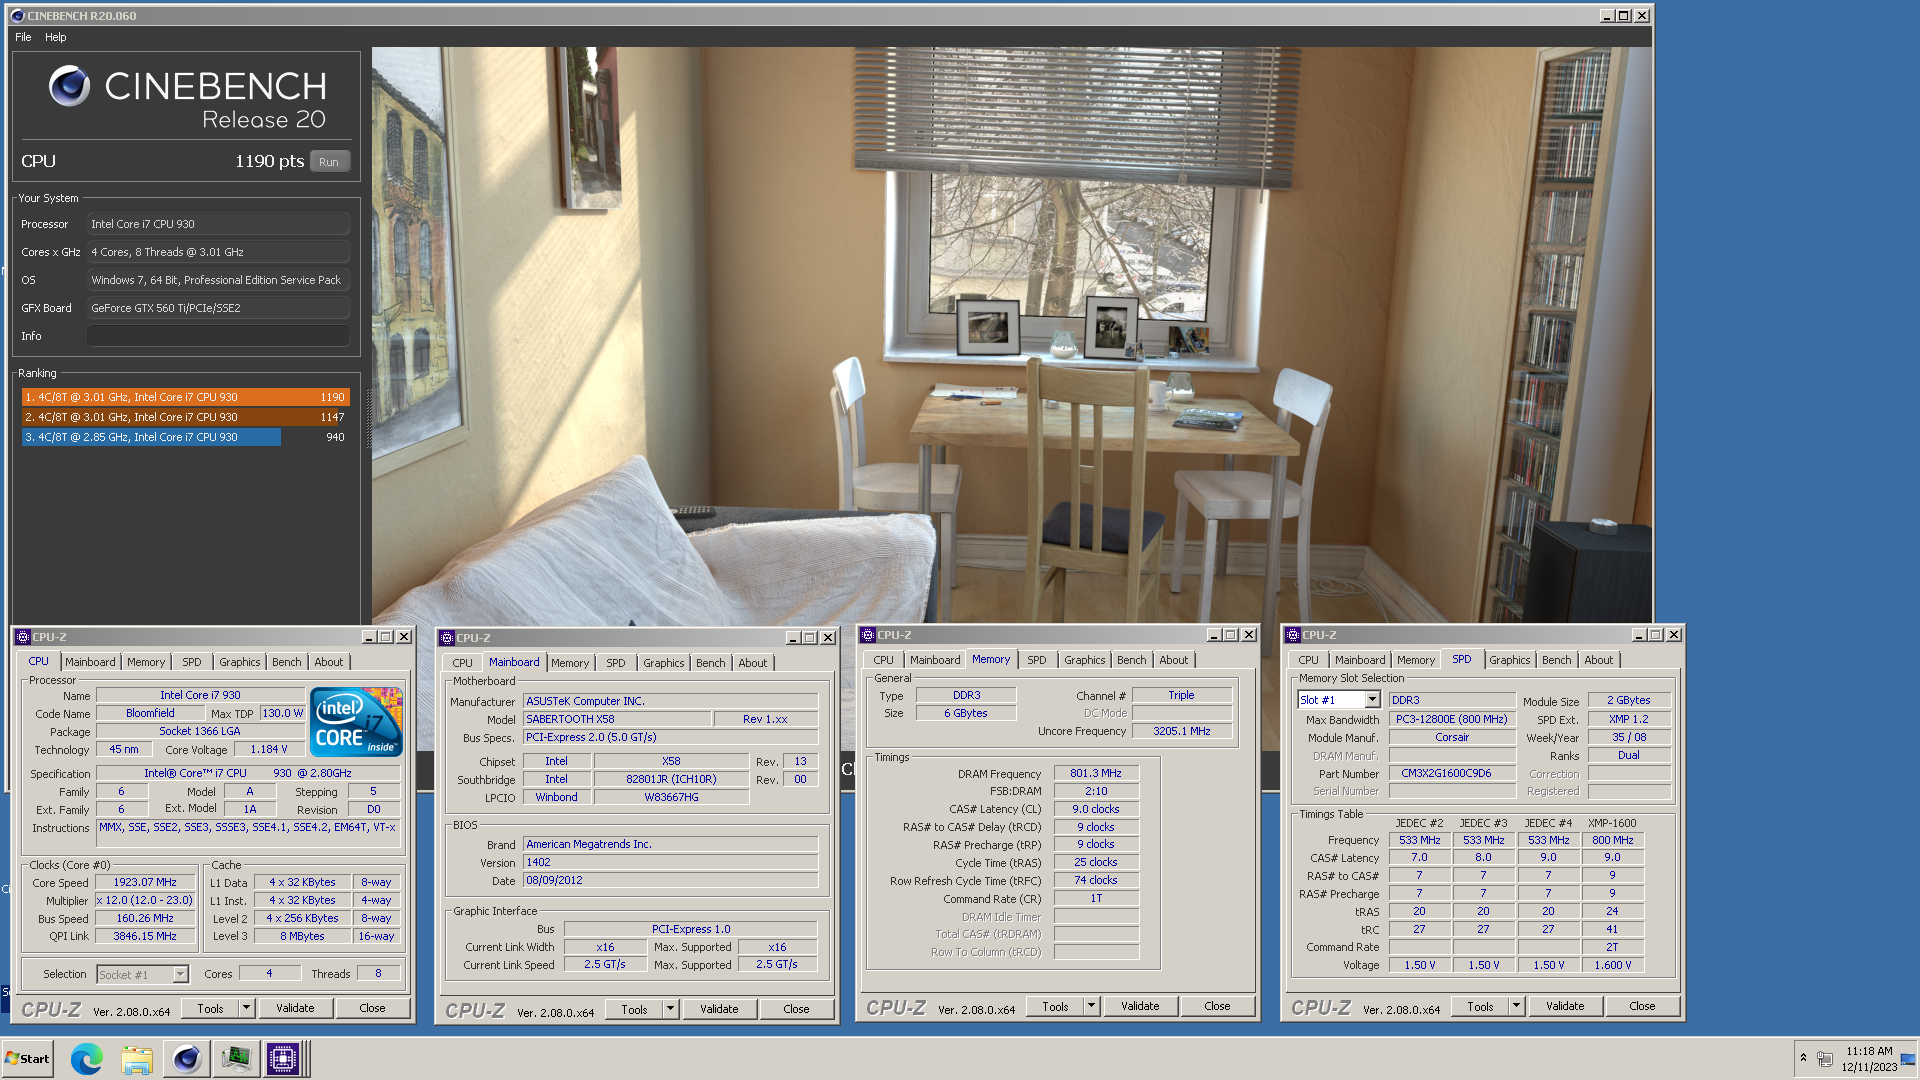Viewport: 1920px width, 1080px height.
Task: Open Socket #1 selection dropdown
Action: tap(180, 975)
